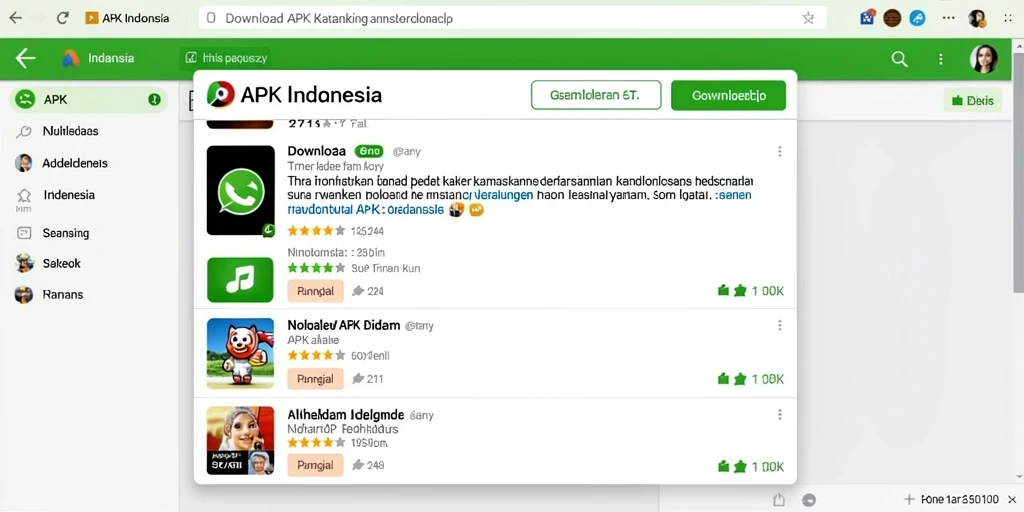1024x512 pixels.
Task: Open the brown round extension icon
Action: pyautogui.click(x=892, y=18)
